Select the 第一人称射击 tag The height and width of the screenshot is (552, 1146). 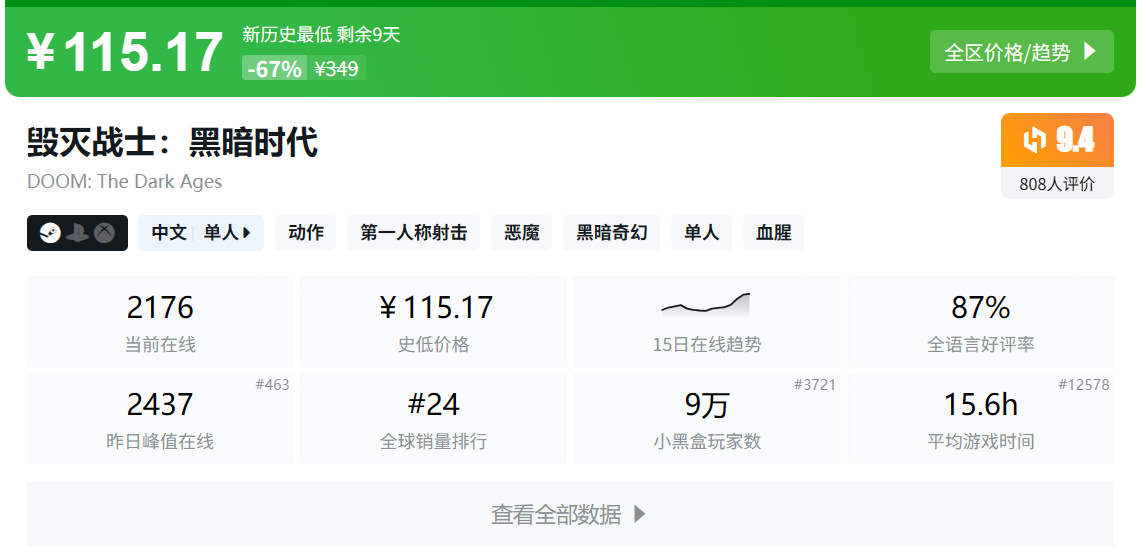click(414, 233)
